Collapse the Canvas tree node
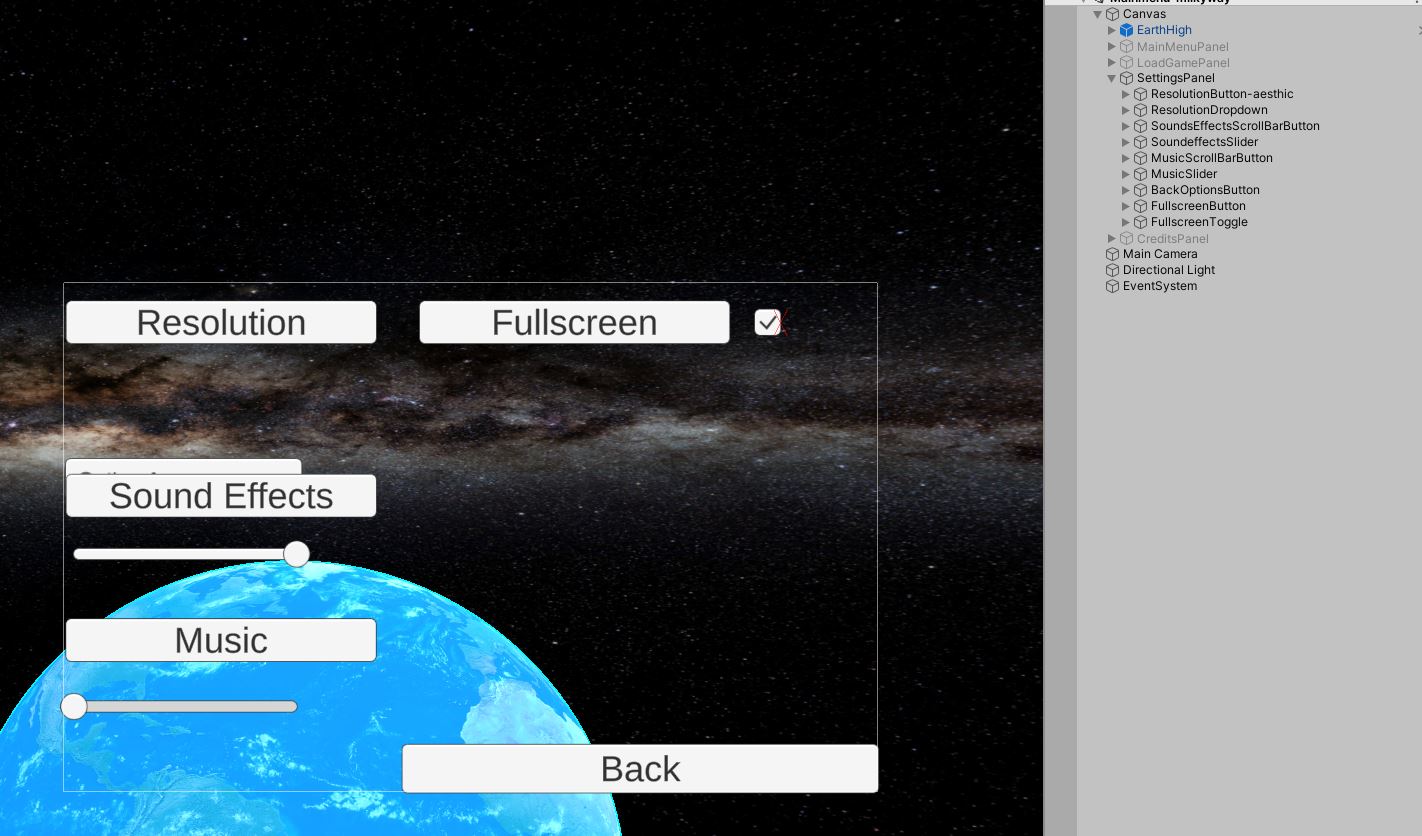Screen dimensions: 1422x836 click(x=1097, y=14)
